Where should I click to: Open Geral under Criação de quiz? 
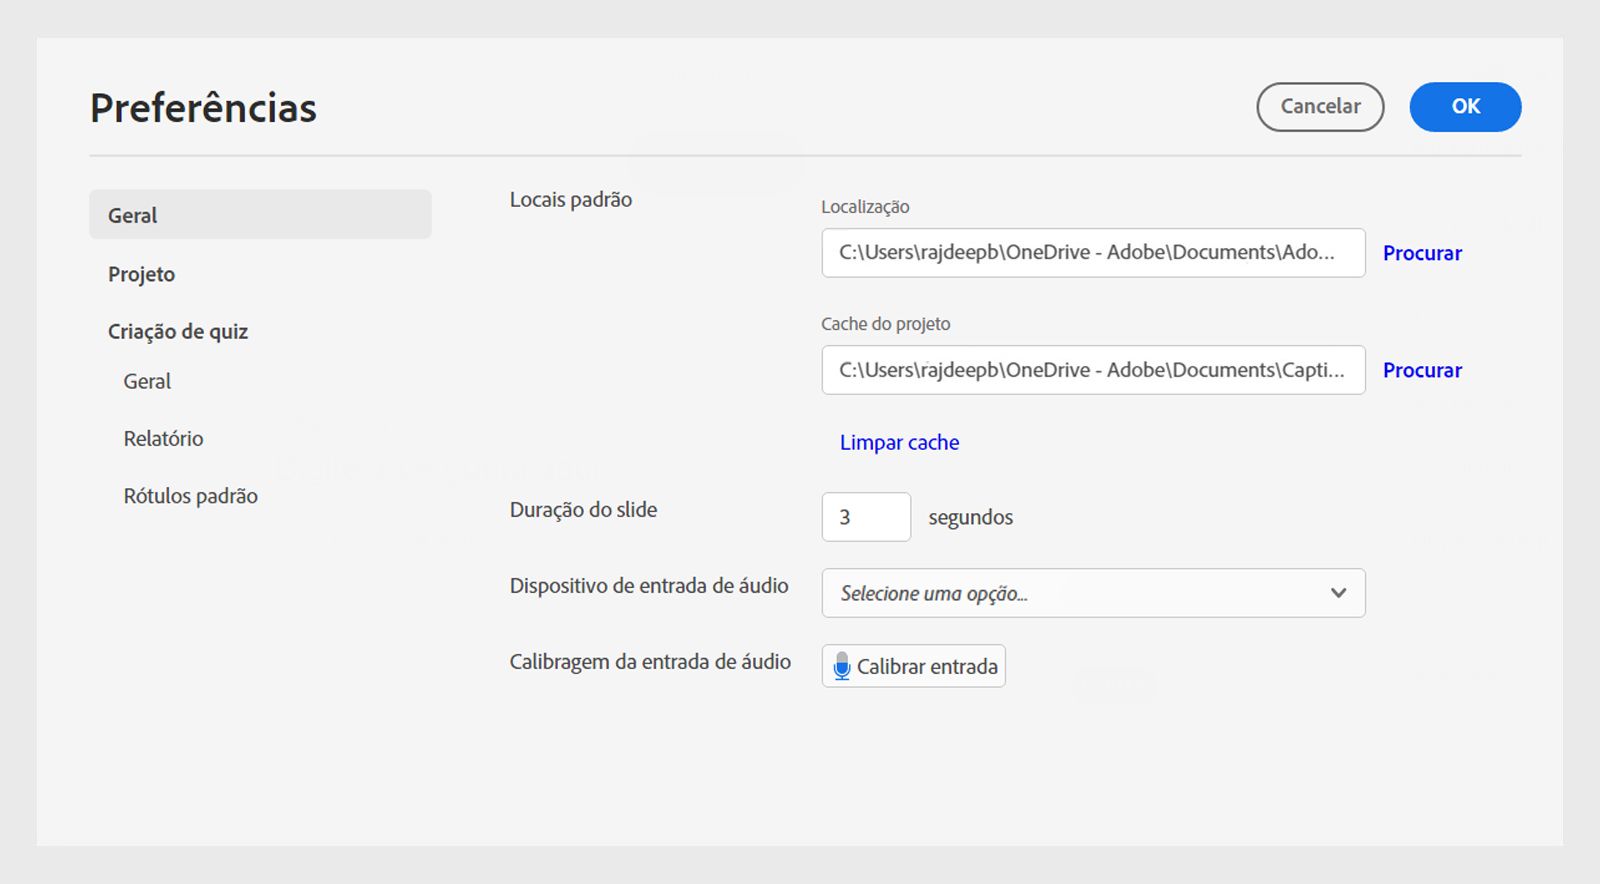(x=147, y=381)
